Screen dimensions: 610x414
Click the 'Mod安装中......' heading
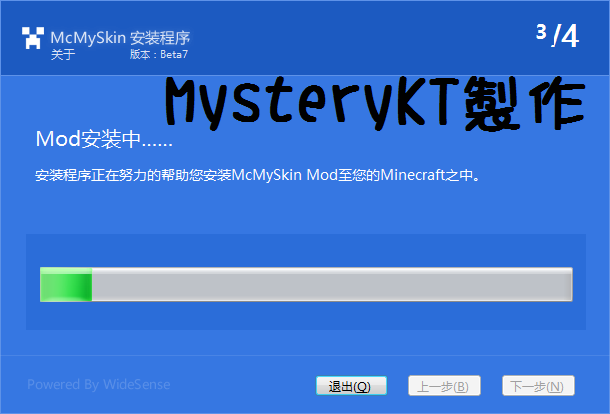click(x=104, y=139)
